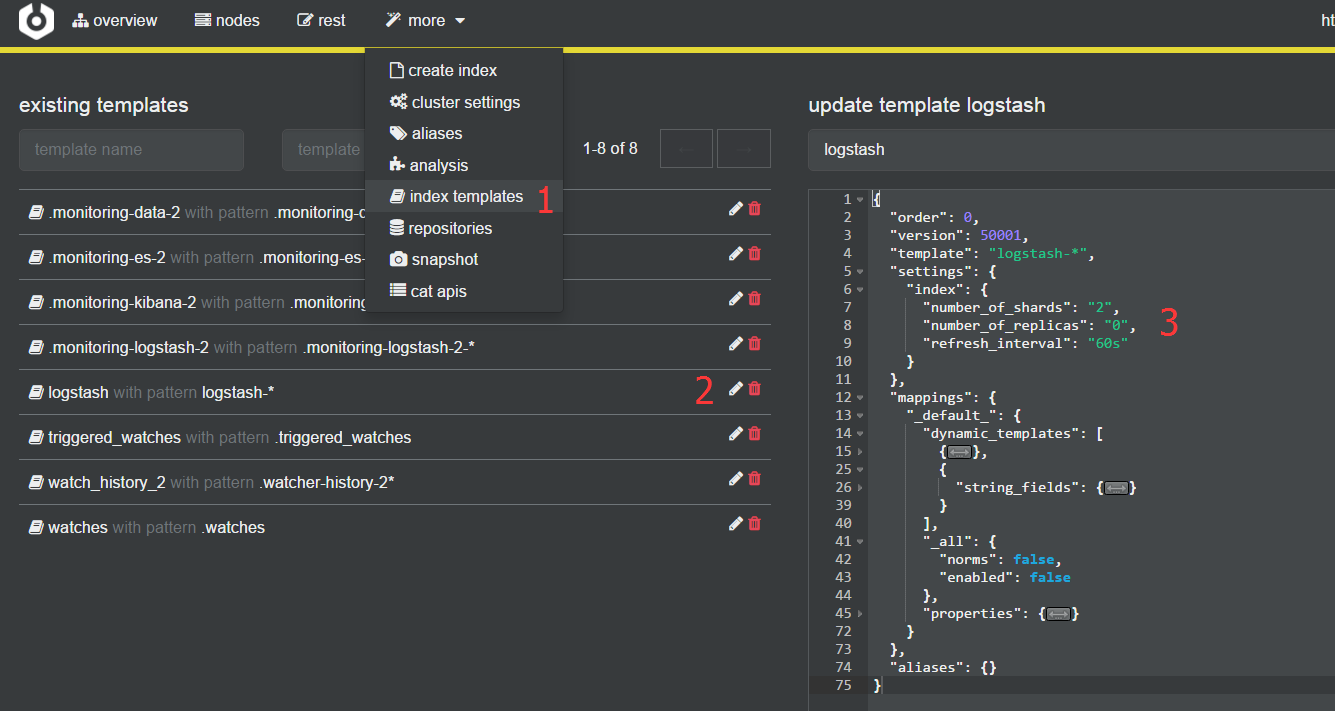The width and height of the screenshot is (1335, 711).
Task: Click the template name filter field
Action: pos(131,149)
